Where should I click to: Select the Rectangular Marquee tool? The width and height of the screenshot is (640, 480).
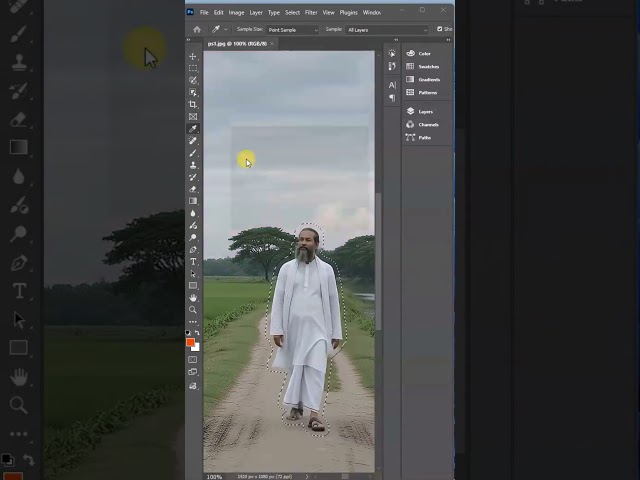[x=193, y=68]
